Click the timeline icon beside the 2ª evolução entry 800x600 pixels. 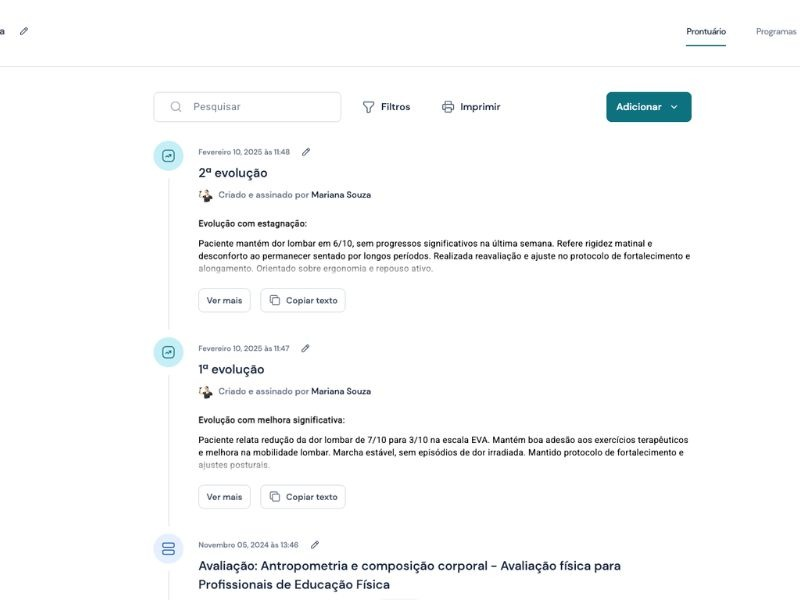168,156
